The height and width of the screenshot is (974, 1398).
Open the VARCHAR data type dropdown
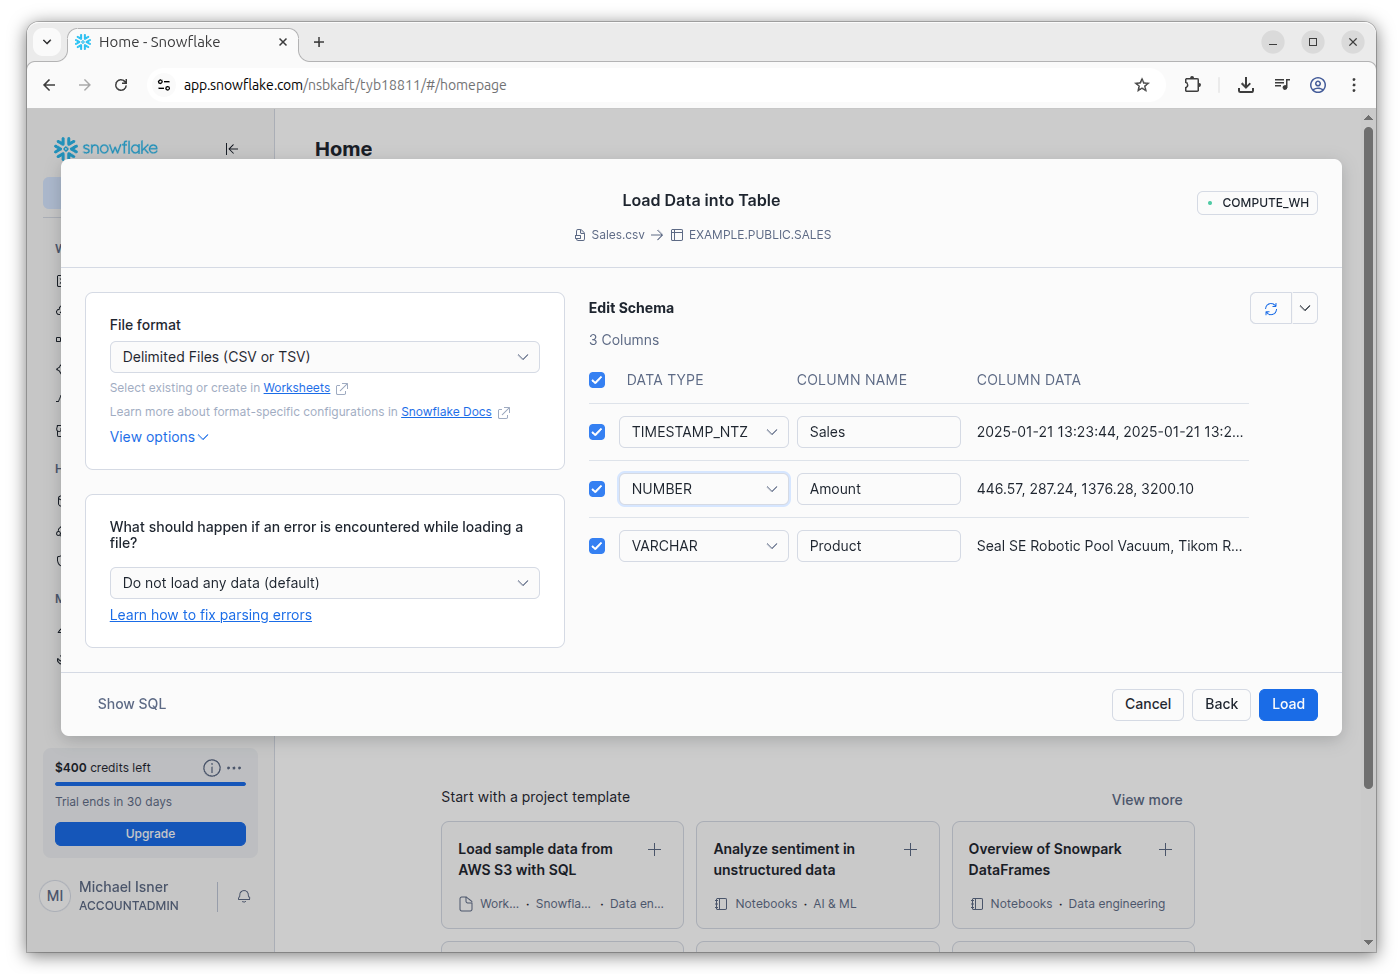tap(703, 546)
